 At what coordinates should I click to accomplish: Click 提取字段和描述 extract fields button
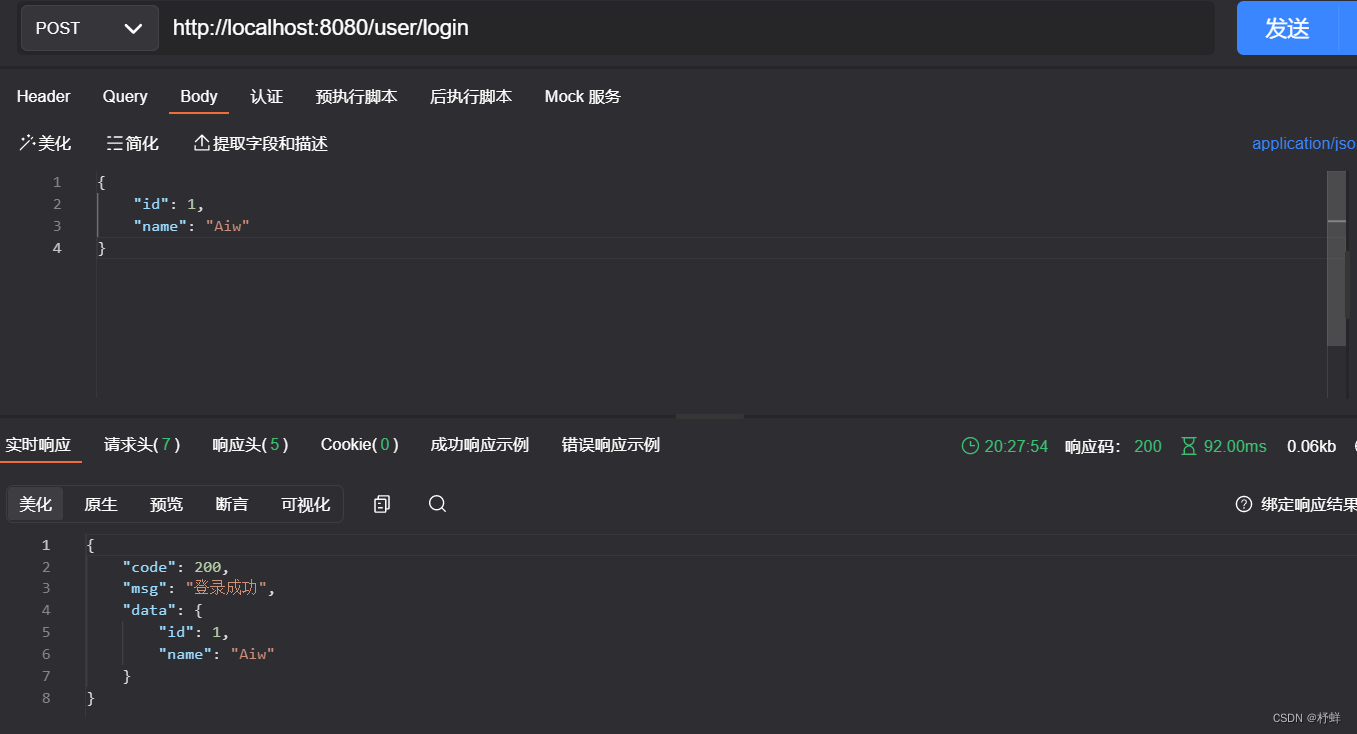point(261,143)
